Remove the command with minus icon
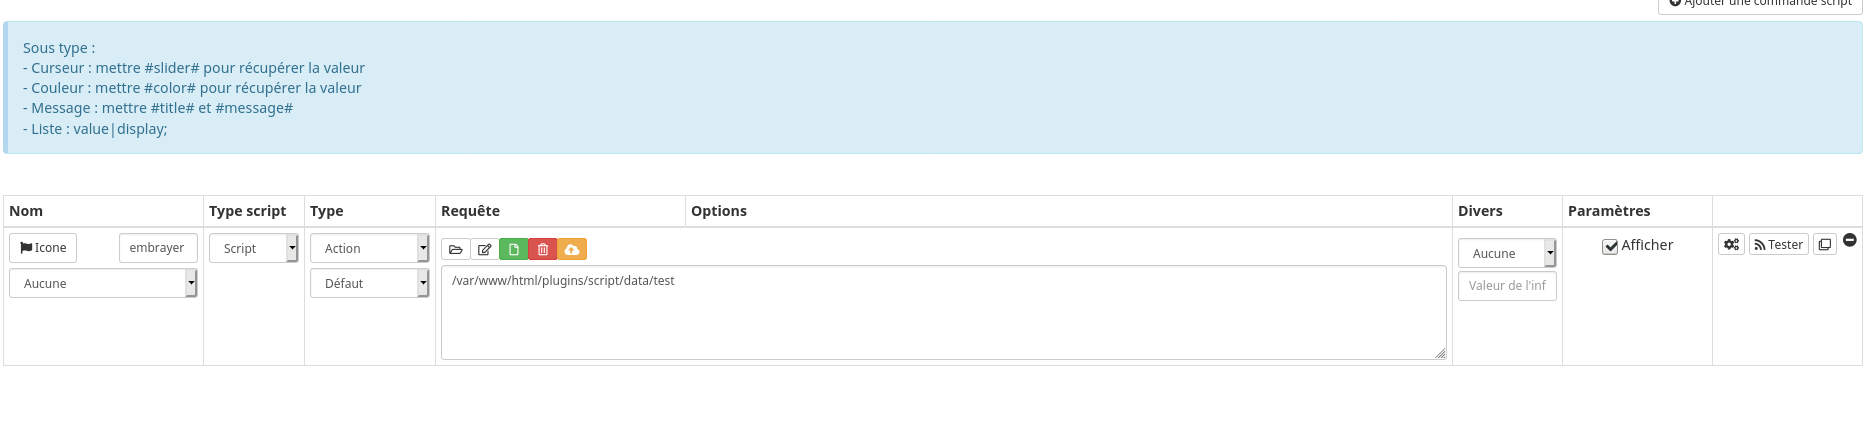This screenshot has height=434, width=1869. (1850, 240)
